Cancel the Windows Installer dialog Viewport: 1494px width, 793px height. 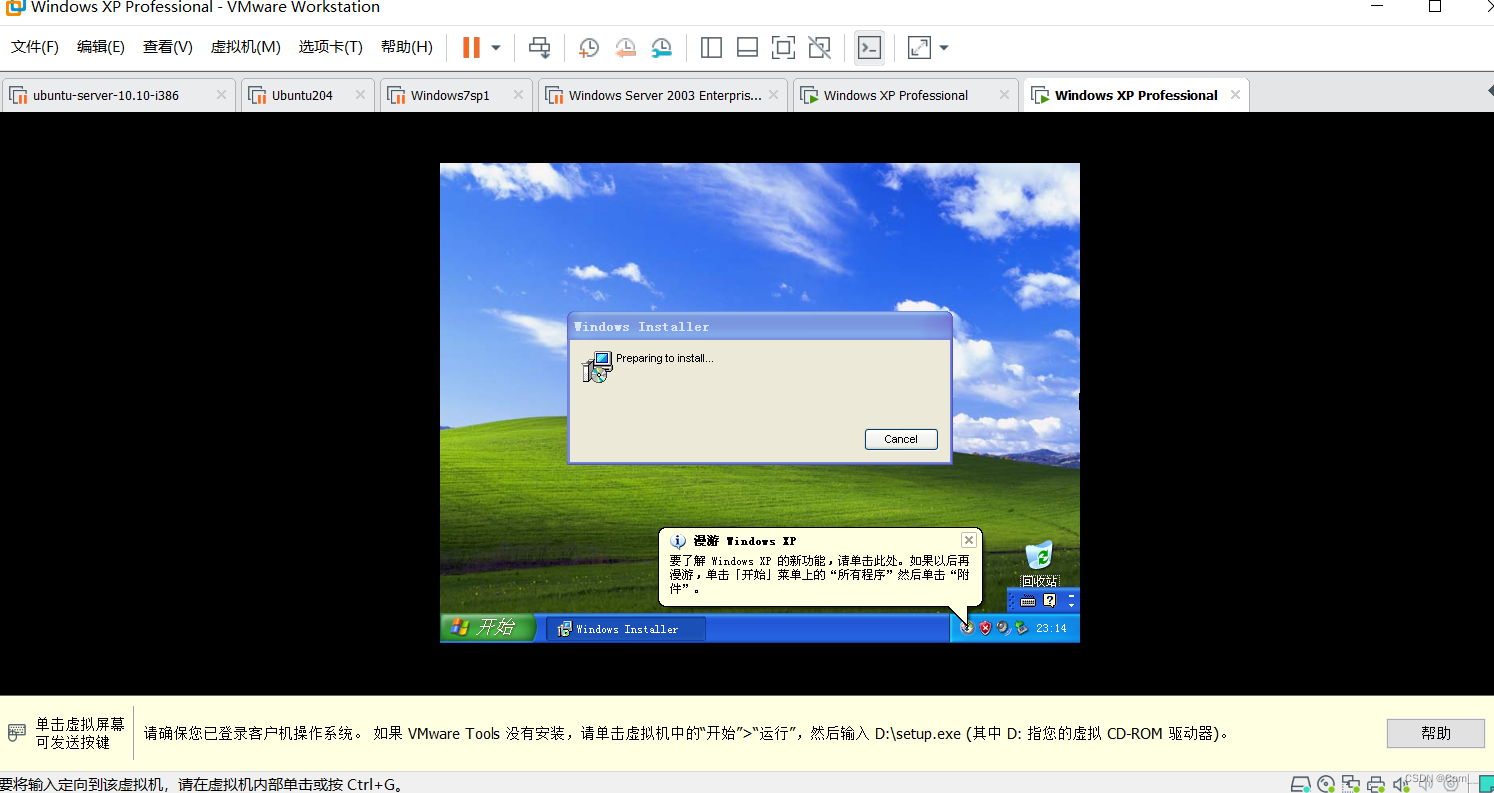(901, 439)
